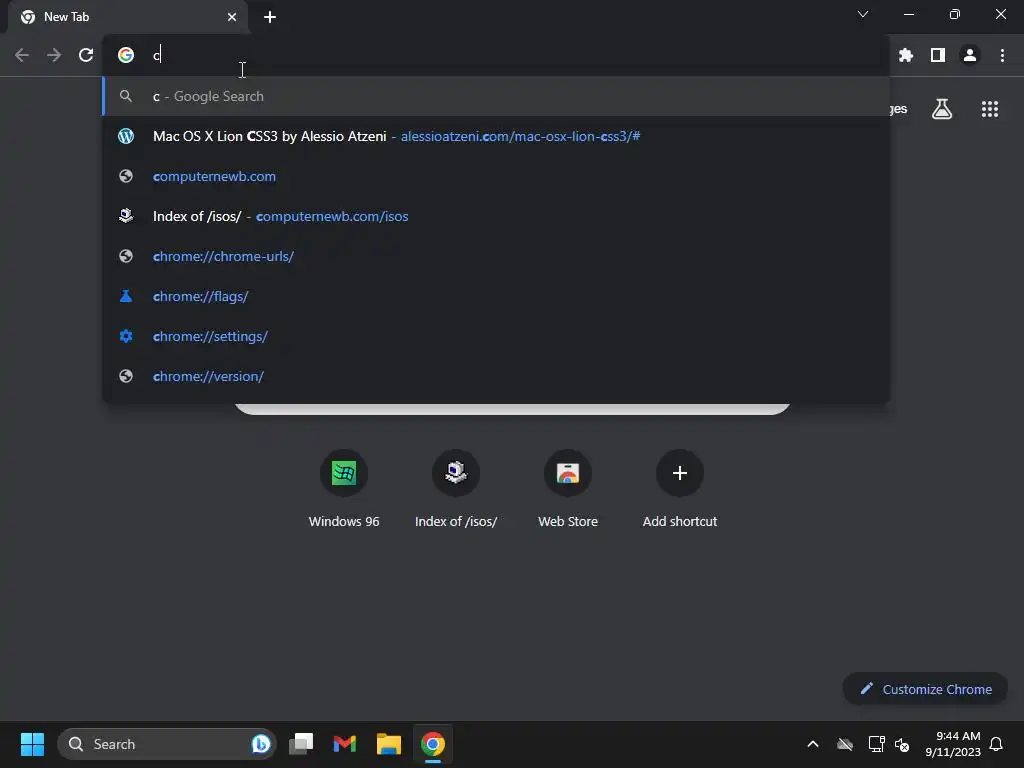Launch Gmail from the taskbar
Image resolution: width=1024 pixels, height=768 pixels.
coord(345,744)
